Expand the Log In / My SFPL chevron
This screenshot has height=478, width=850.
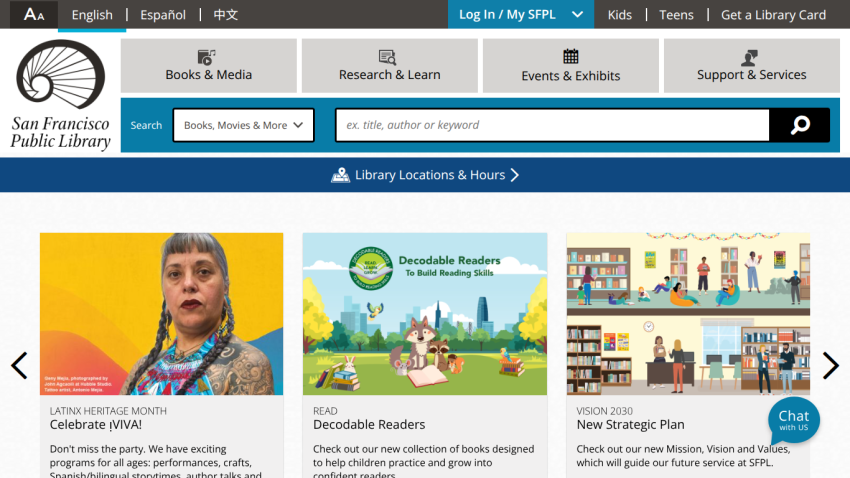pos(577,15)
